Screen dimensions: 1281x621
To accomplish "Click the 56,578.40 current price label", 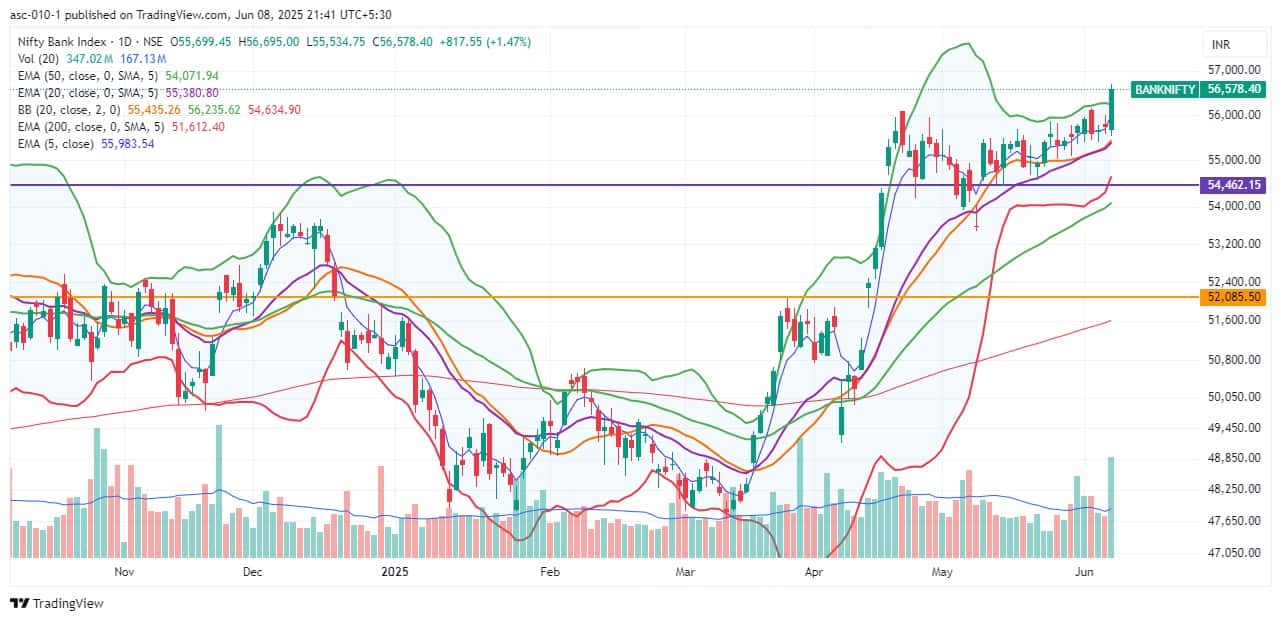I will [1234, 89].
